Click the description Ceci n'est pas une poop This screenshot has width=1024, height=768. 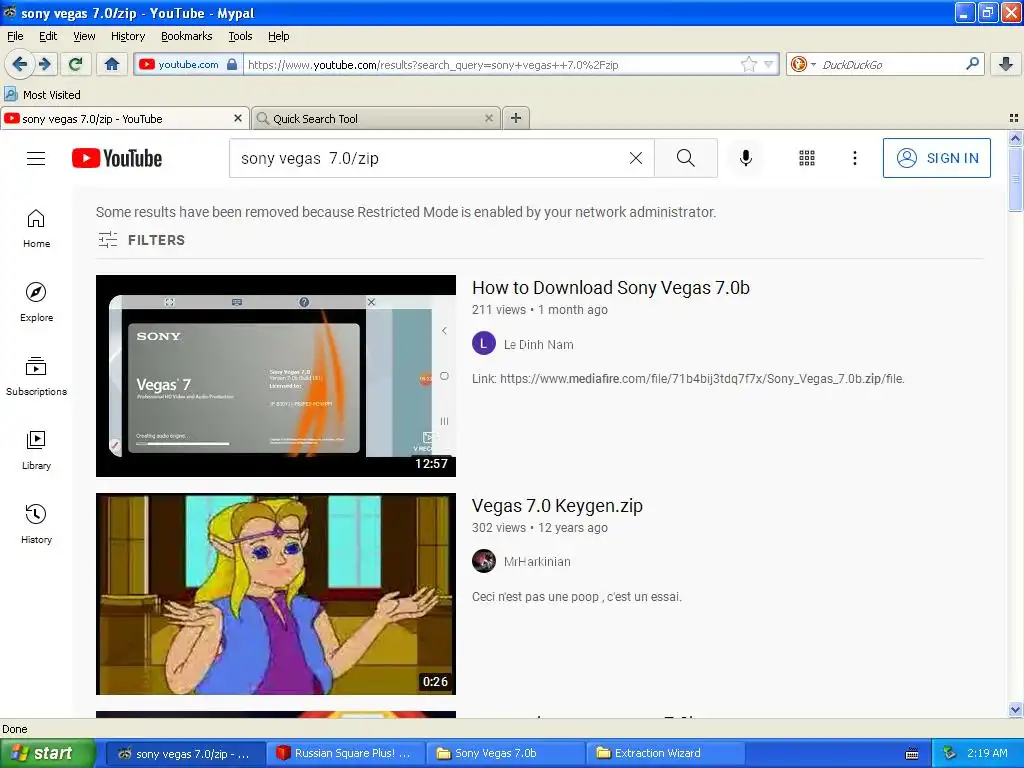[x=577, y=596]
